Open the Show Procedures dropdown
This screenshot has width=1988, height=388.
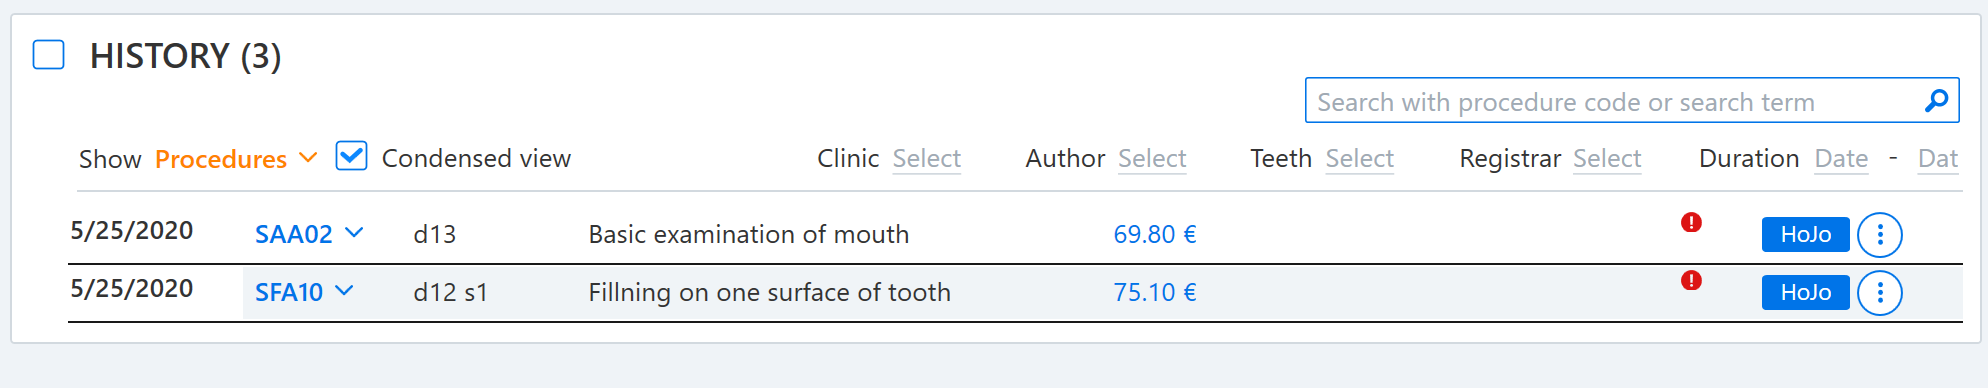click(x=236, y=159)
